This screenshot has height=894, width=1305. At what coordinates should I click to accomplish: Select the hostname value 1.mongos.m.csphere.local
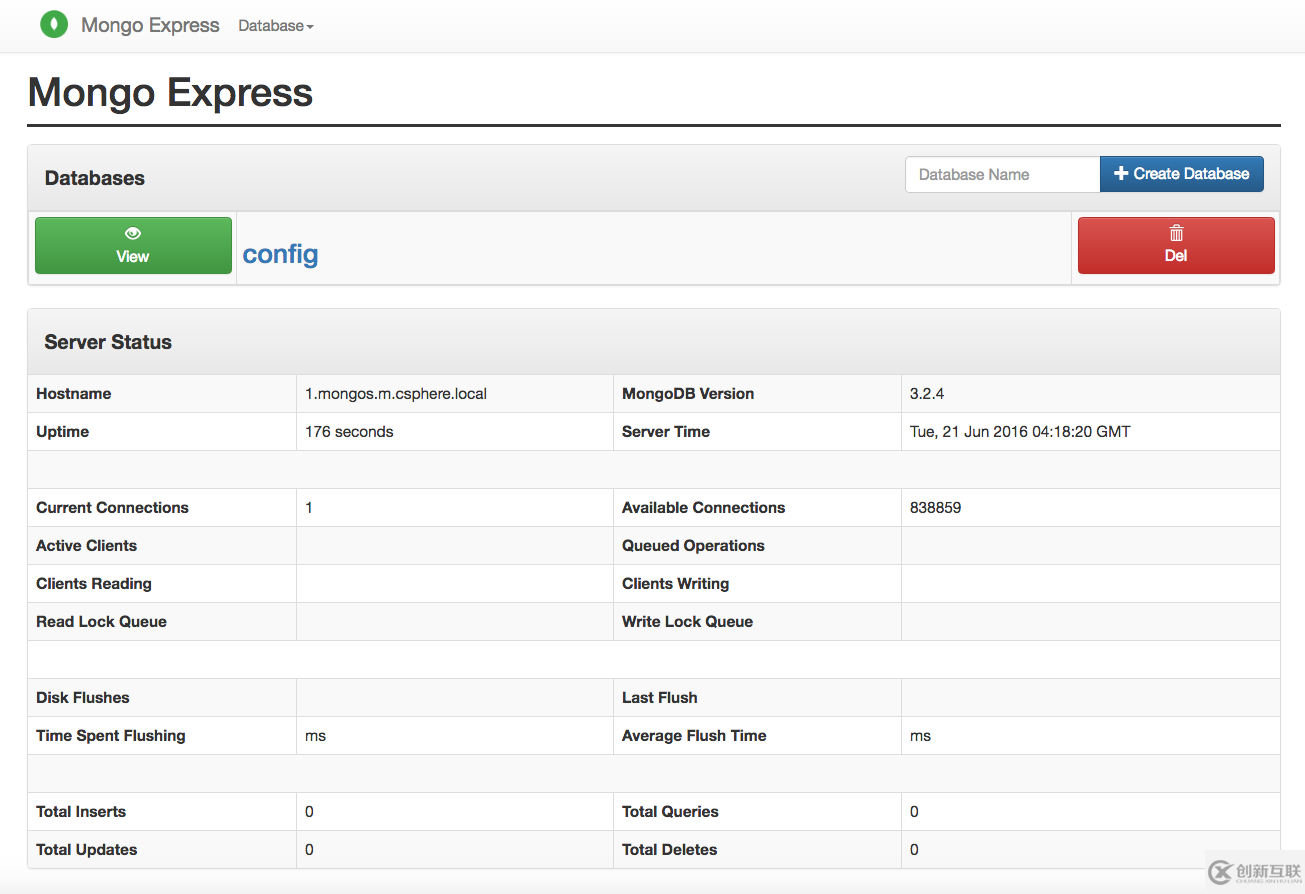click(396, 394)
